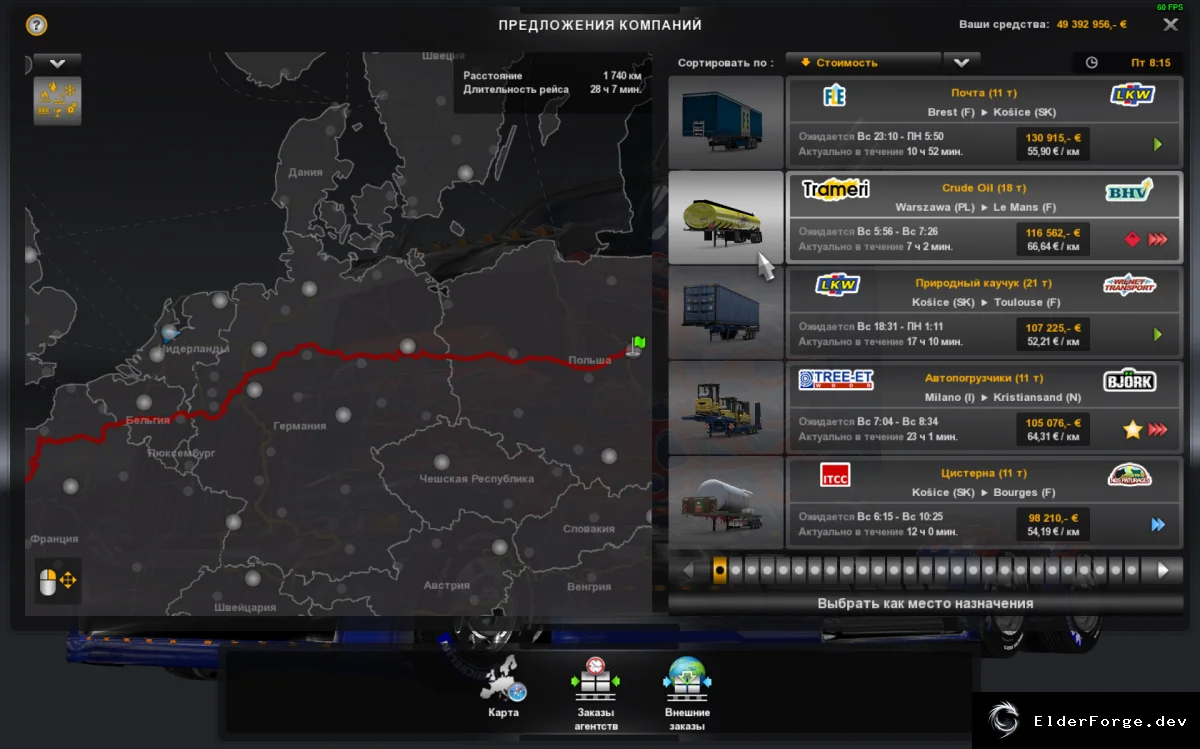
Task: Click the ITCC company logo
Action: tap(834, 474)
